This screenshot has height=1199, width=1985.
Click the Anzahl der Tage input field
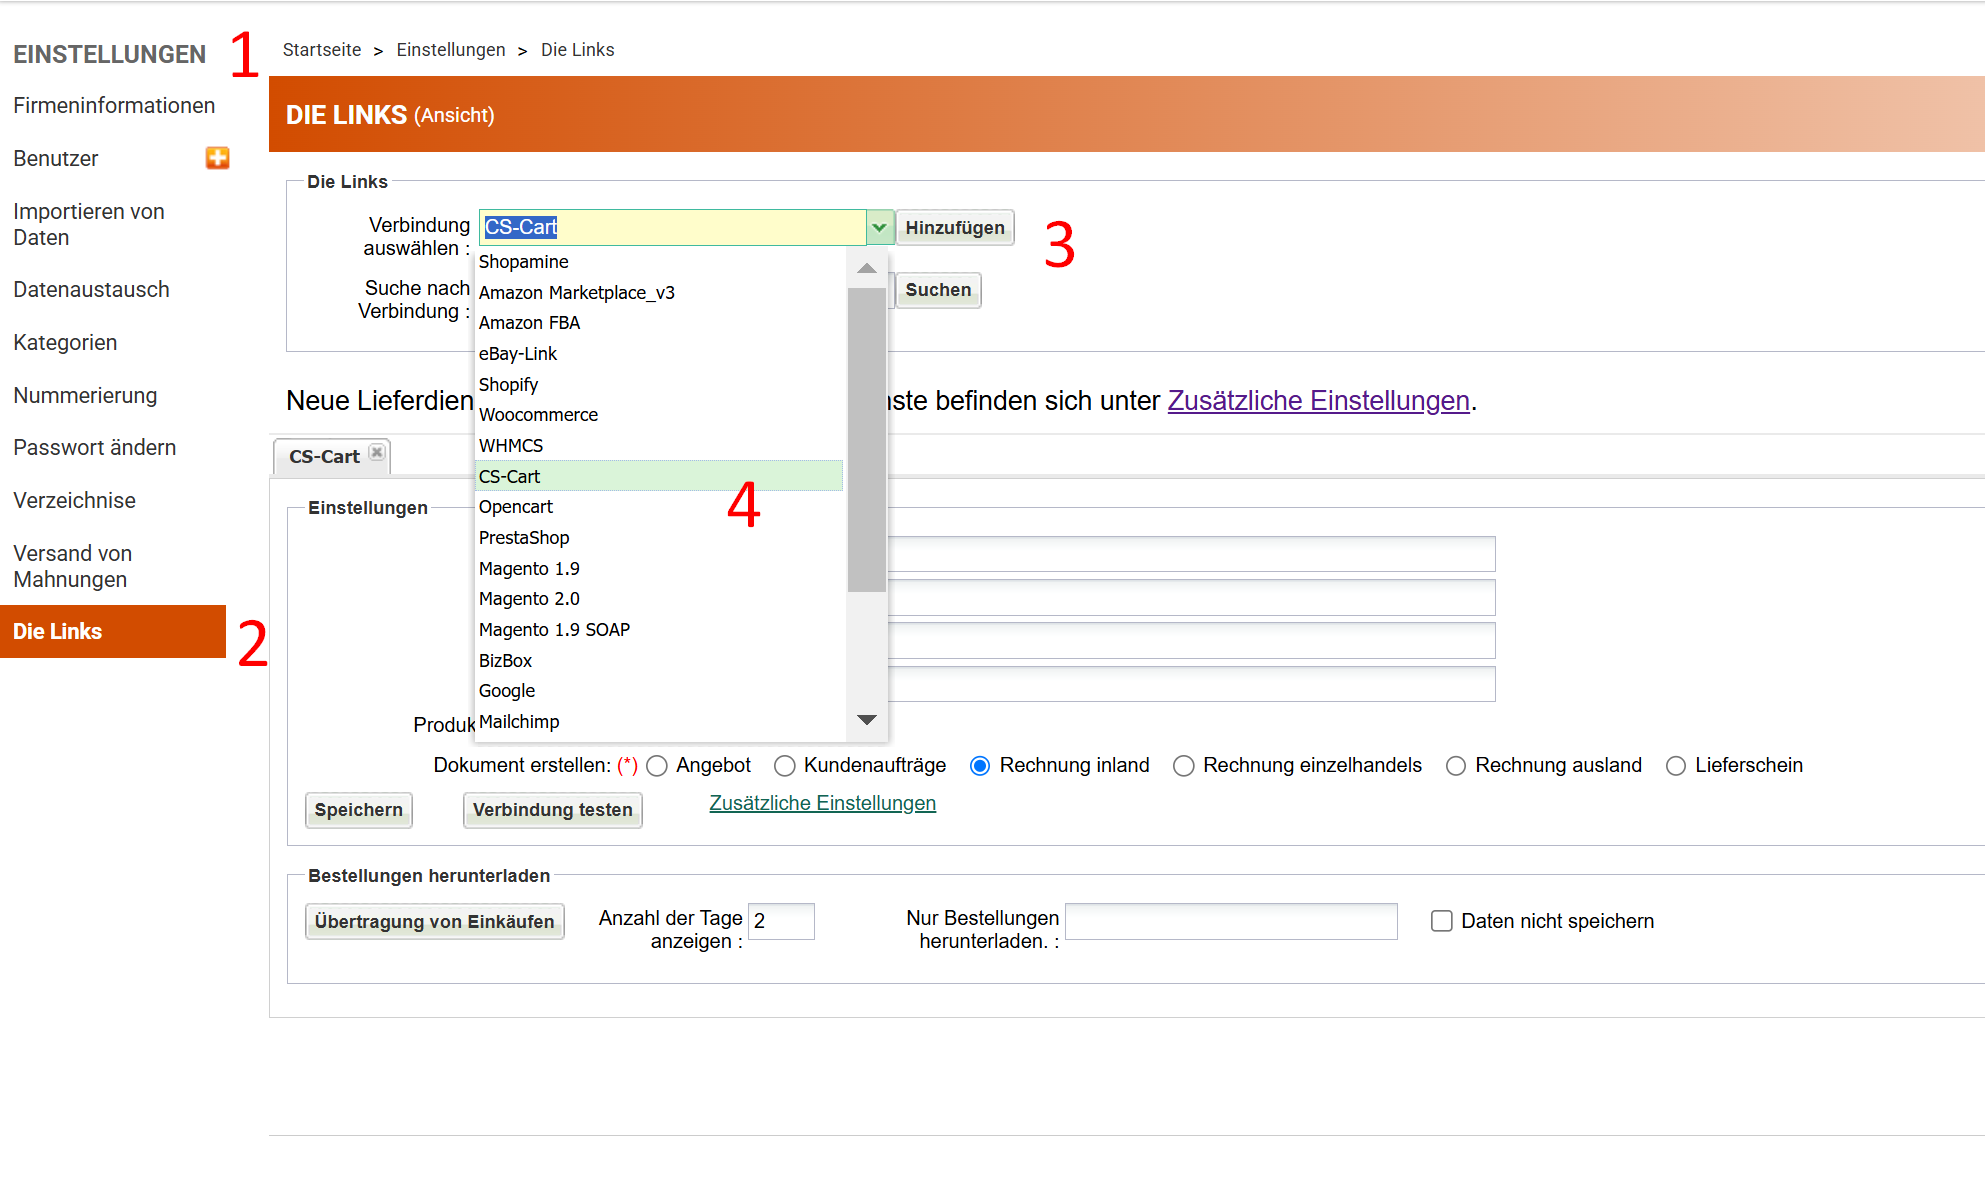[781, 921]
